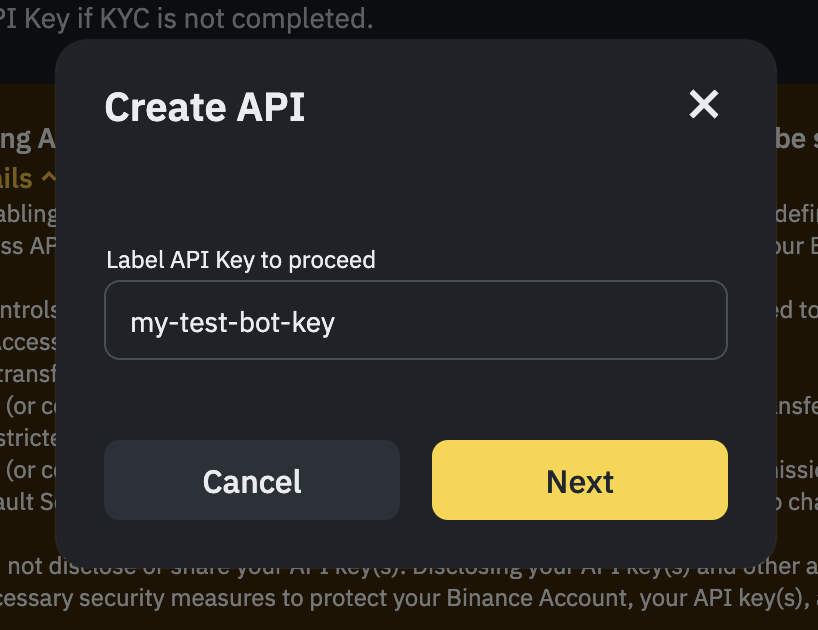Click the Label API Key to proceed text
Image resolution: width=818 pixels, height=630 pixels.
(x=240, y=260)
